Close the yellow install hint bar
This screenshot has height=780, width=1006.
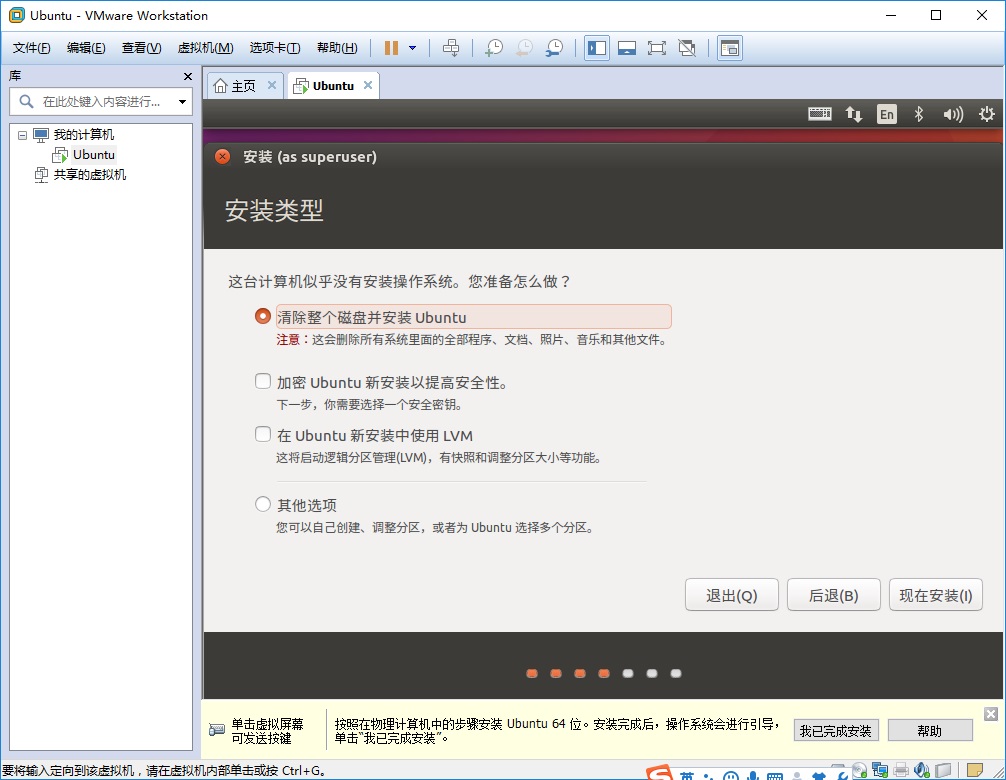(x=991, y=714)
